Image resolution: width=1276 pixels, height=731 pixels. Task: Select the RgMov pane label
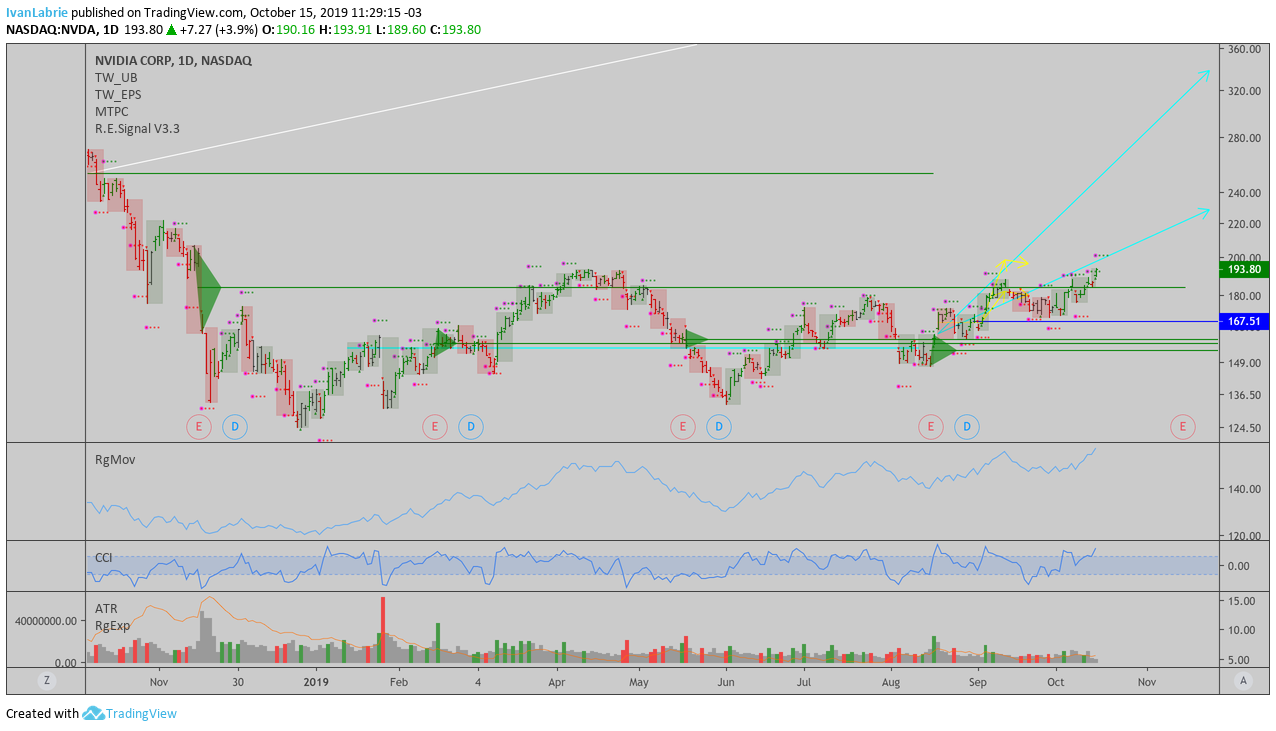pyautogui.click(x=115, y=460)
